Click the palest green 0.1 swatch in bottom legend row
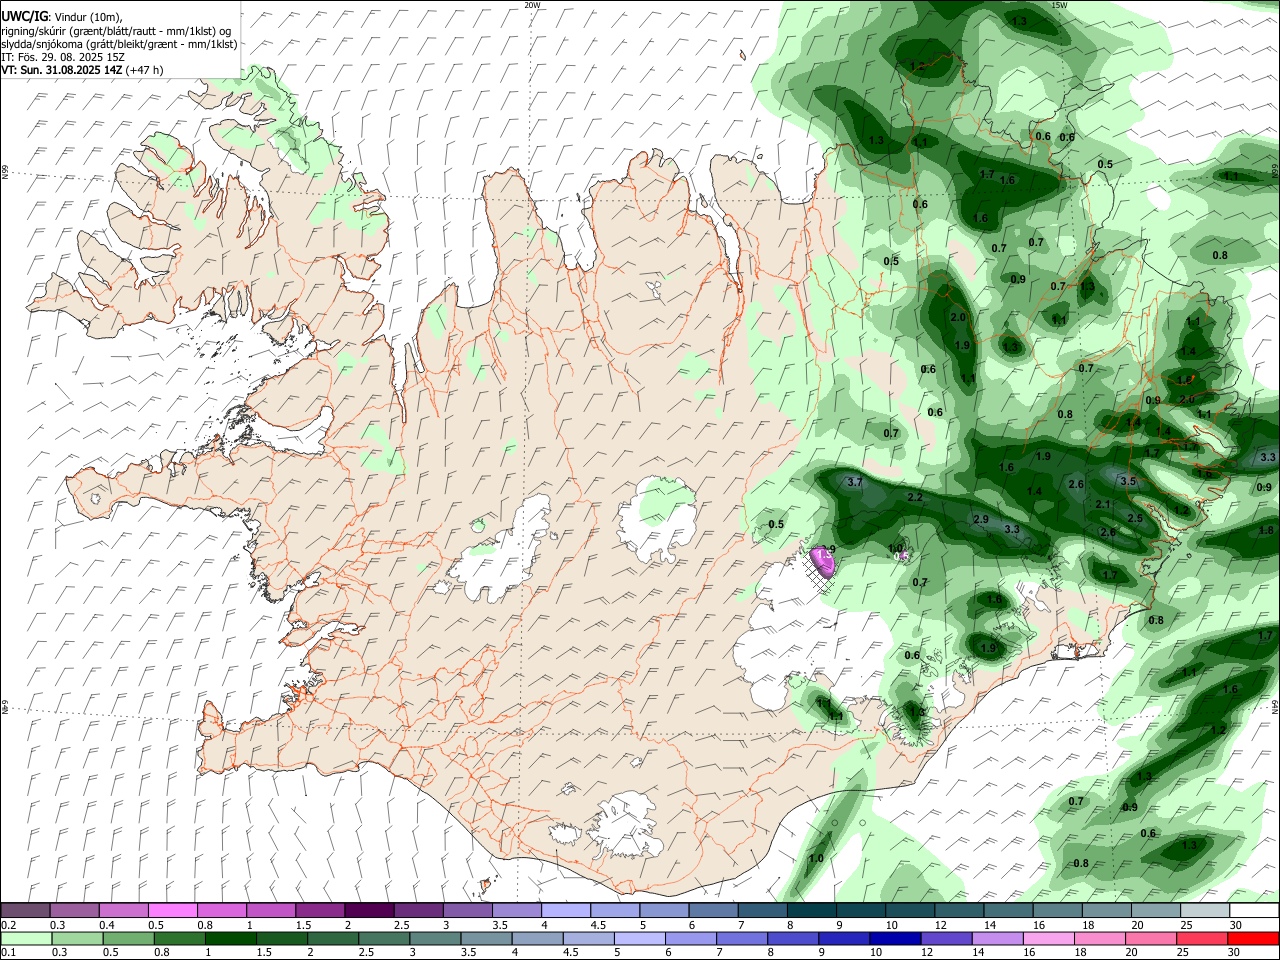This screenshot has height=960, width=1280. pyautogui.click(x=26, y=938)
